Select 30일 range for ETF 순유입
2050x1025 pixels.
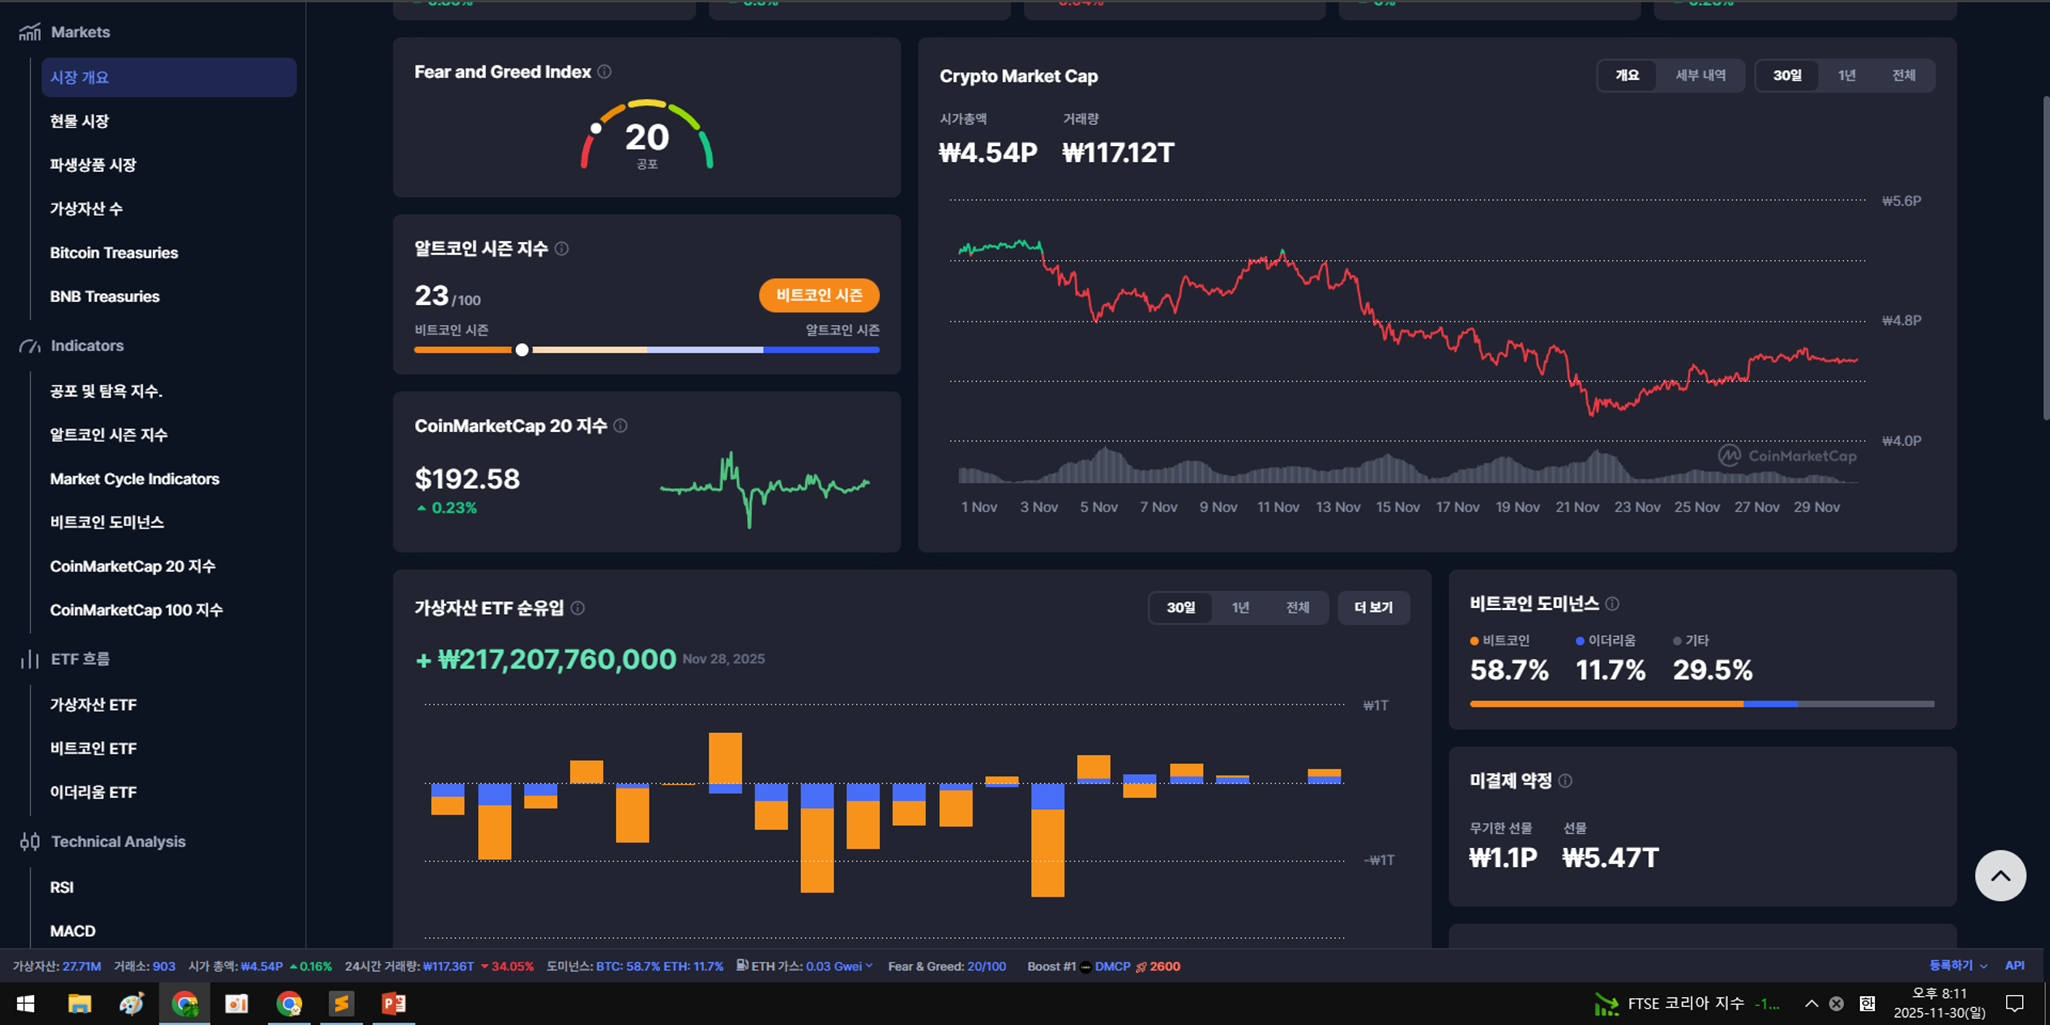(x=1181, y=608)
